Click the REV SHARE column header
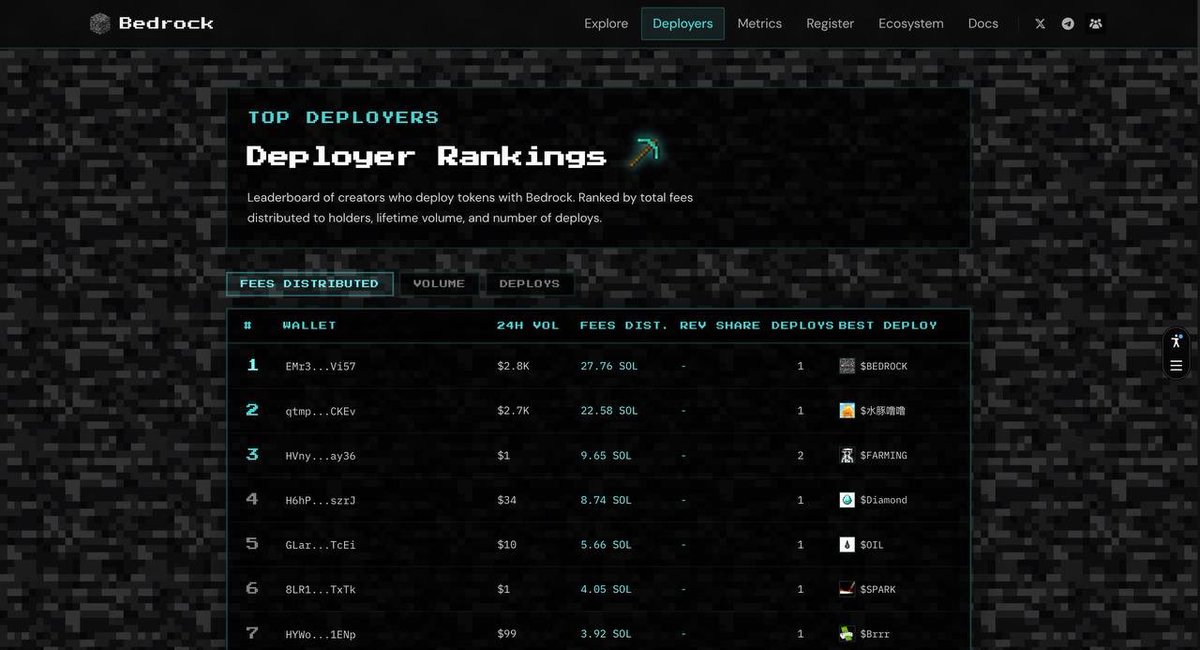This screenshot has width=1200, height=650. coord(720,325)
